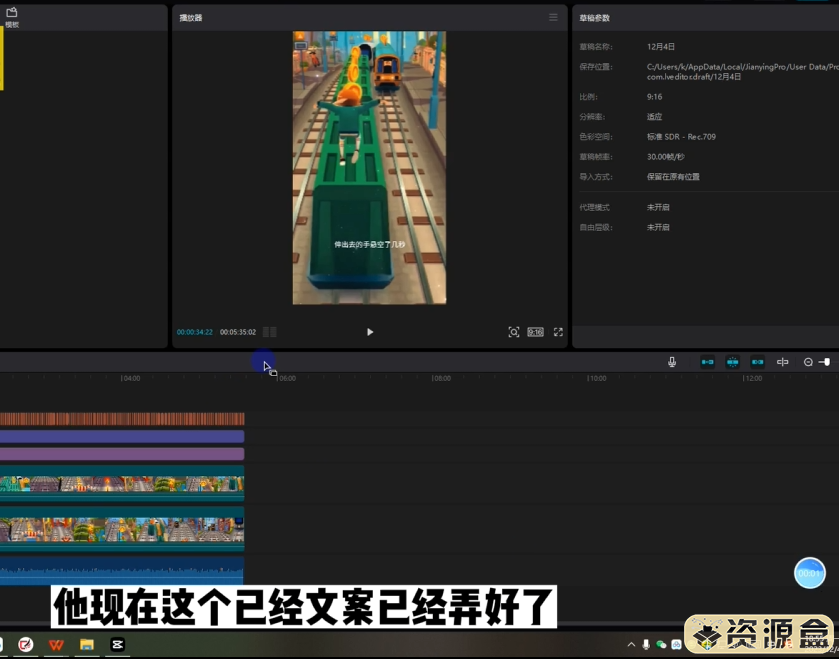839x659 pixels.
Task: Toggle track linkage button
Action: pyautogui.click(x=758, y=362)
